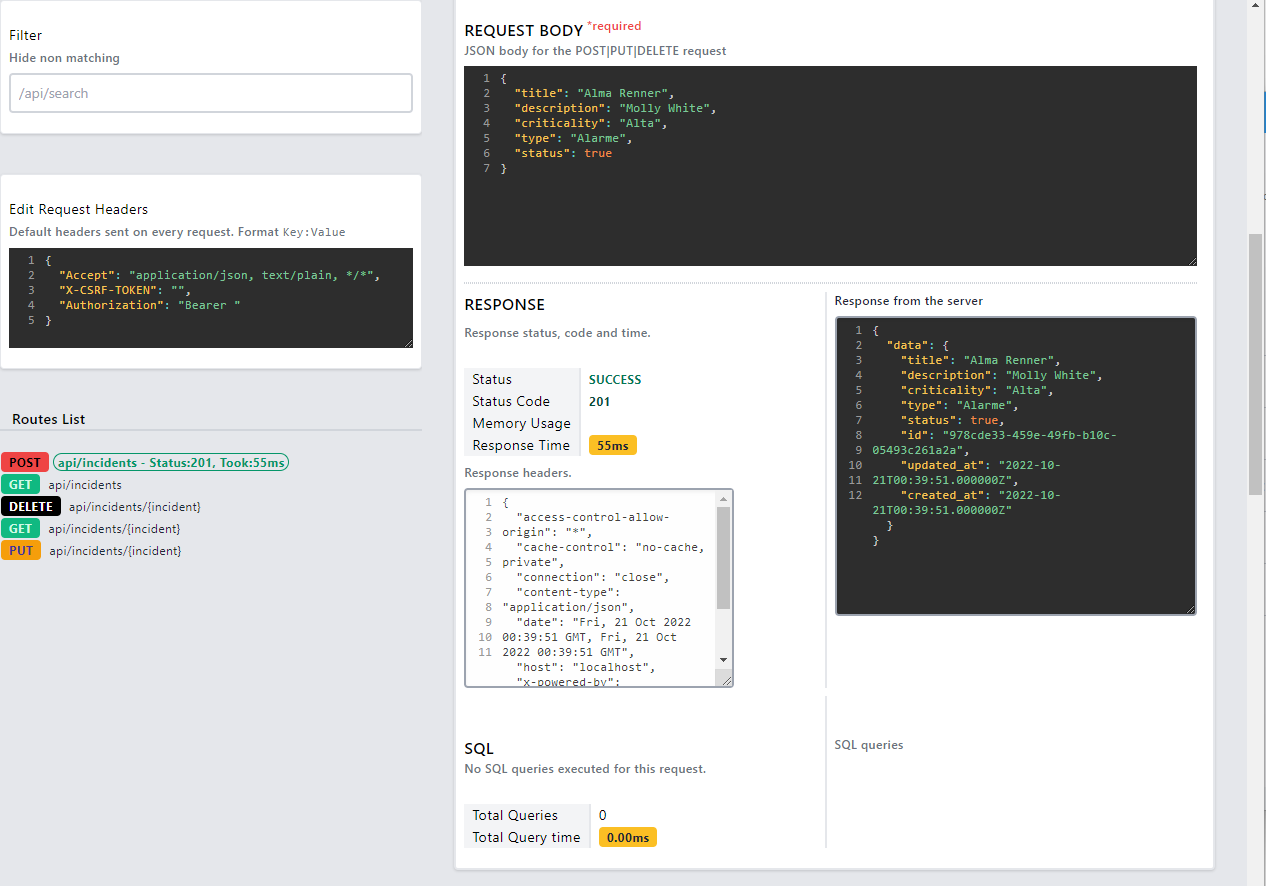Click the response headers scrollbar thumb
The image size is (1266, 886).
tap(724, 558)
